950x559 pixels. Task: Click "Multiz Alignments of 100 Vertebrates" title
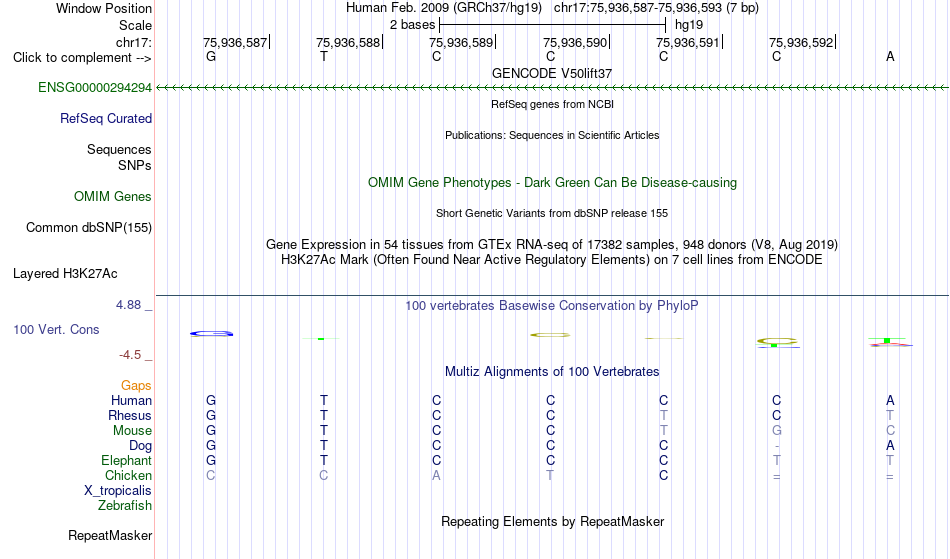pyautogui.click(x=552, y=372)
